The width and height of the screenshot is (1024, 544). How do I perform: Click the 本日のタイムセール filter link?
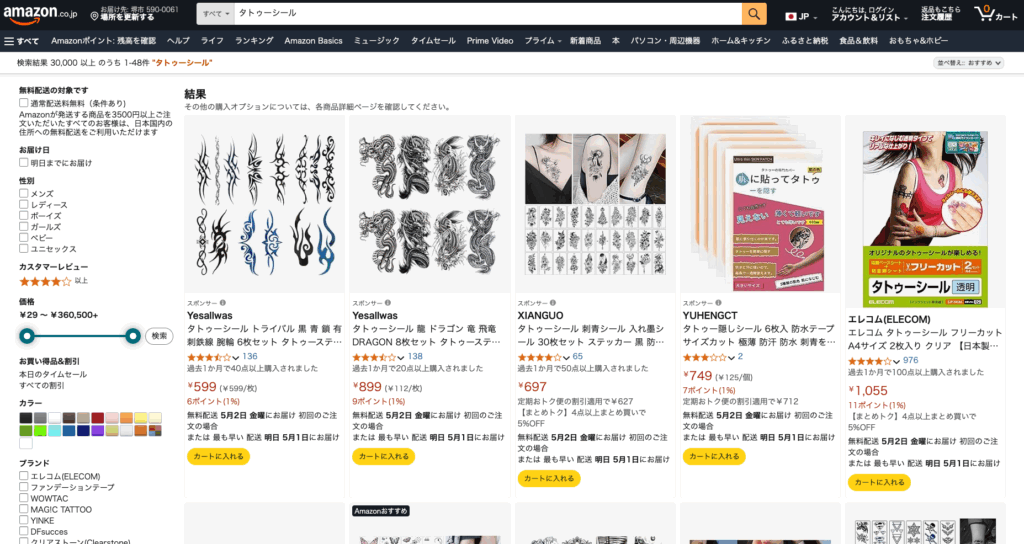[53, 374]
